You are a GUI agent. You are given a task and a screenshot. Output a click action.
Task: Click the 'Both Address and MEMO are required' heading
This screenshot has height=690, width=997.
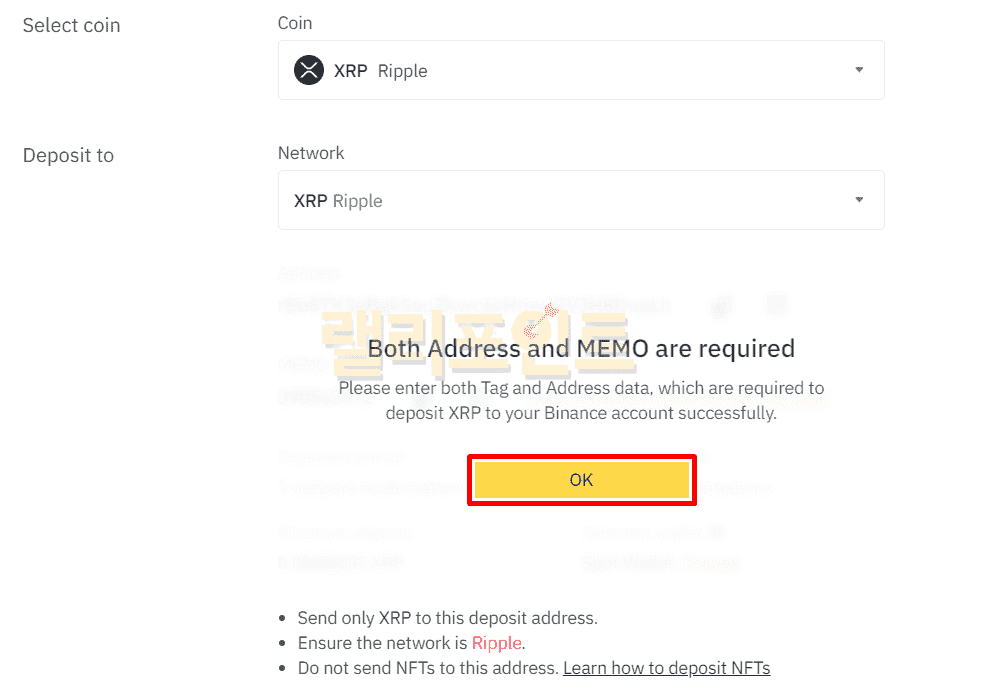click(581, 348)
